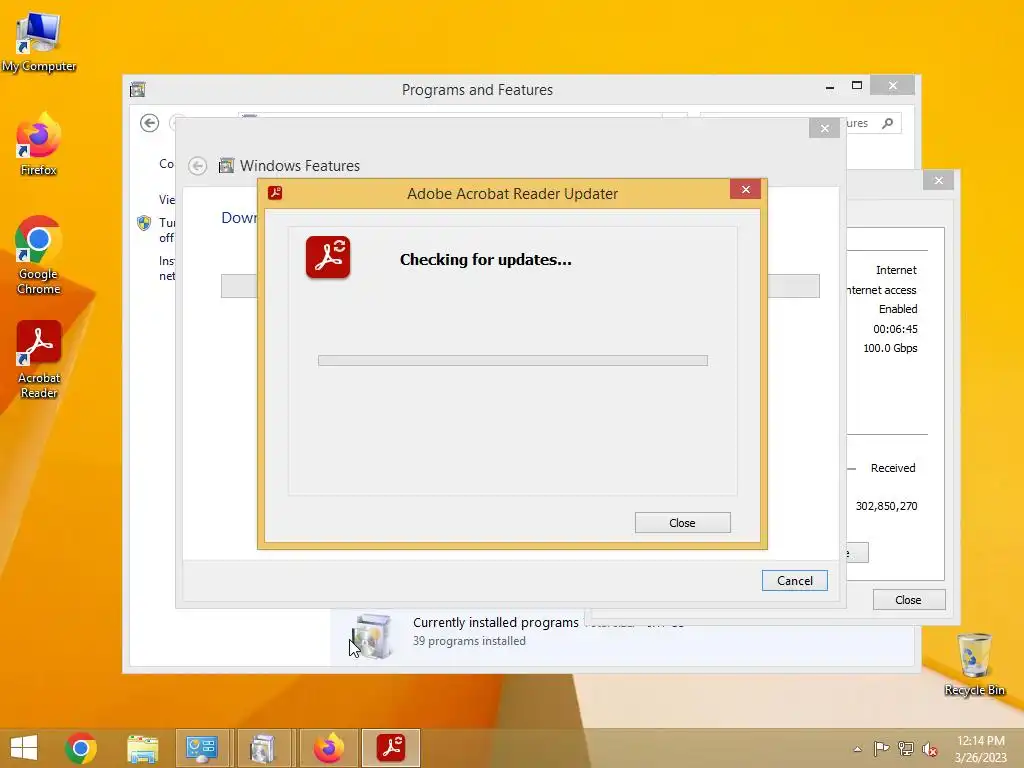Screen dimensions: 1024x768
Task: Minimize the Programs and Features window
Action: [x=829, y=86]
